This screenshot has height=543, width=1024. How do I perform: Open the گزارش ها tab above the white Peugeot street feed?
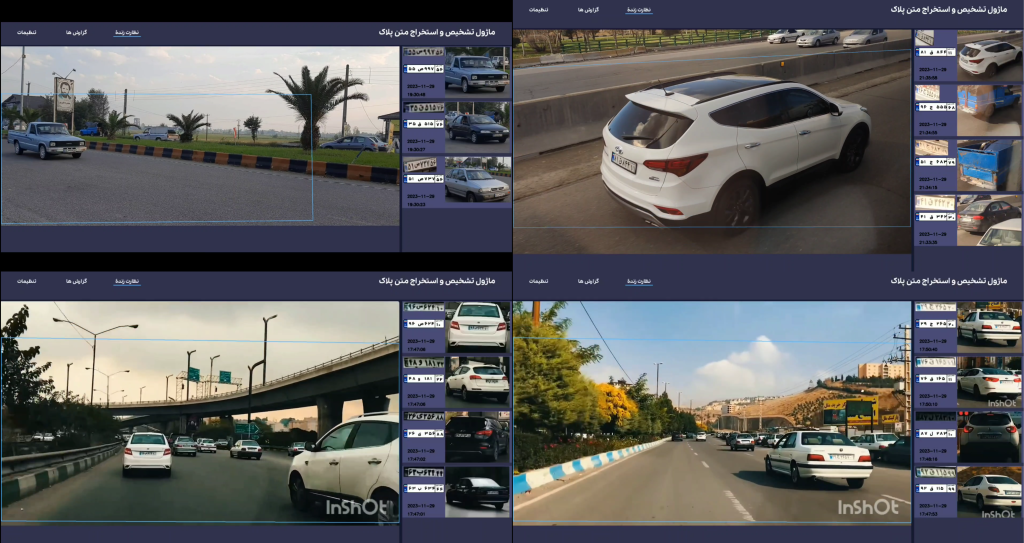click(588, 281)
